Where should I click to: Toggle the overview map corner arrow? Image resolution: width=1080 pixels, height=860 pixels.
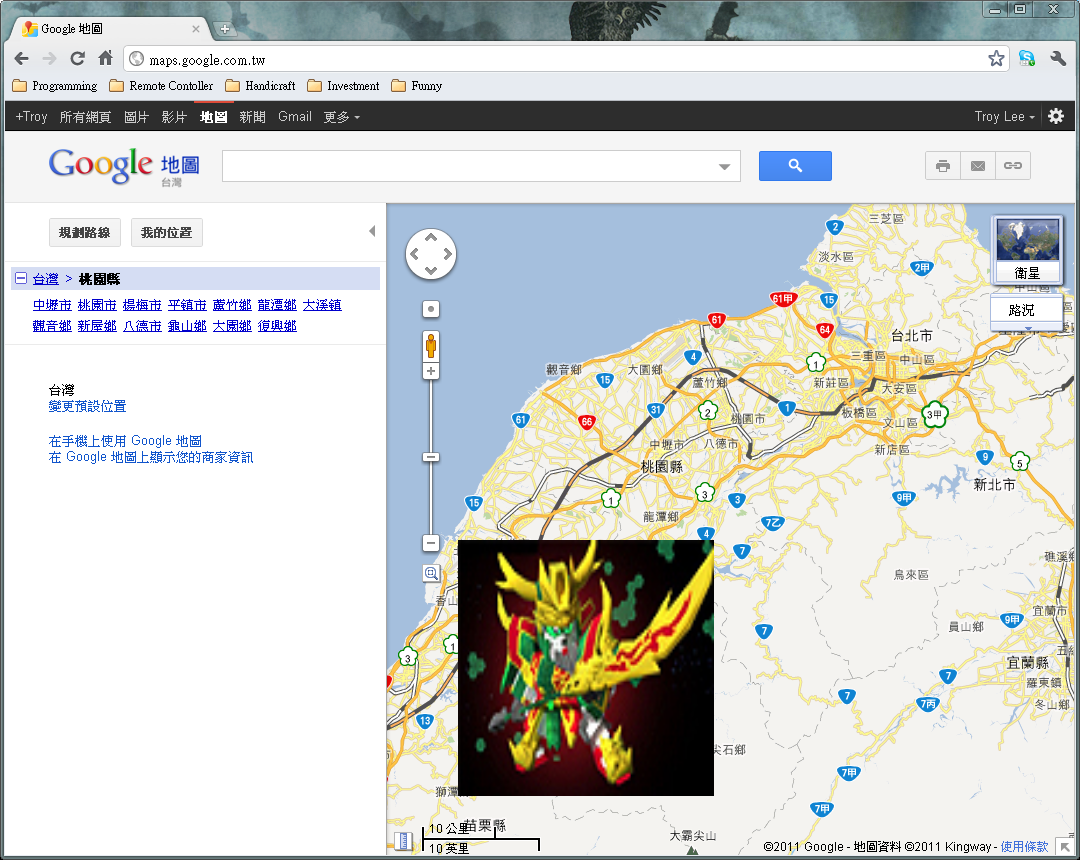click(x=1064, y=846)
